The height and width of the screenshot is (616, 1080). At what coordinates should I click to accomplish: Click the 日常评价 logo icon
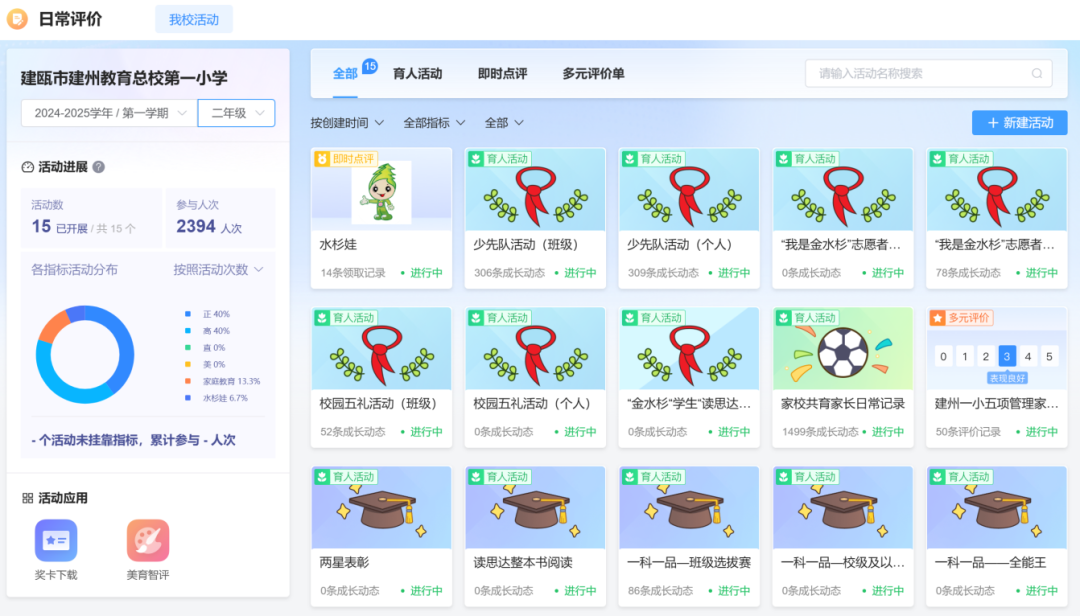16,18
